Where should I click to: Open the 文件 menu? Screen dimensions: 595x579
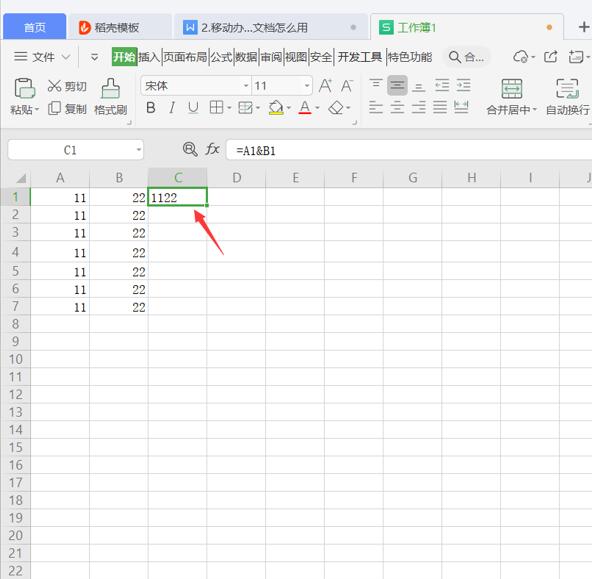tap(42, 57)
